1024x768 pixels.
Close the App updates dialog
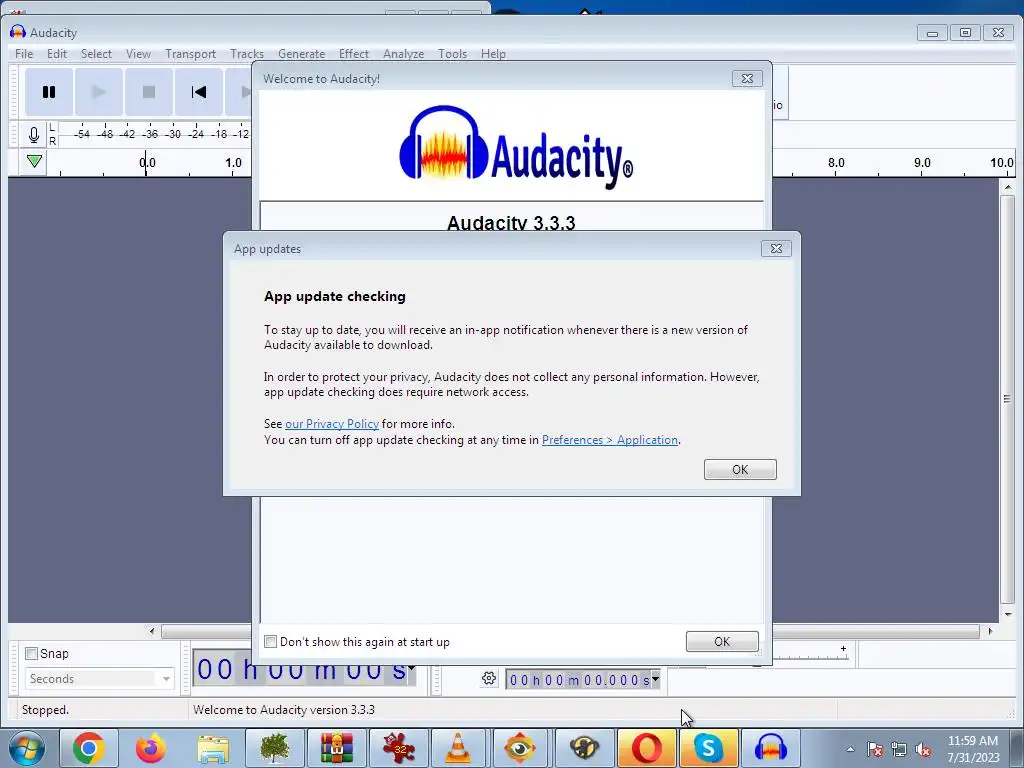(x=776, y=248)
